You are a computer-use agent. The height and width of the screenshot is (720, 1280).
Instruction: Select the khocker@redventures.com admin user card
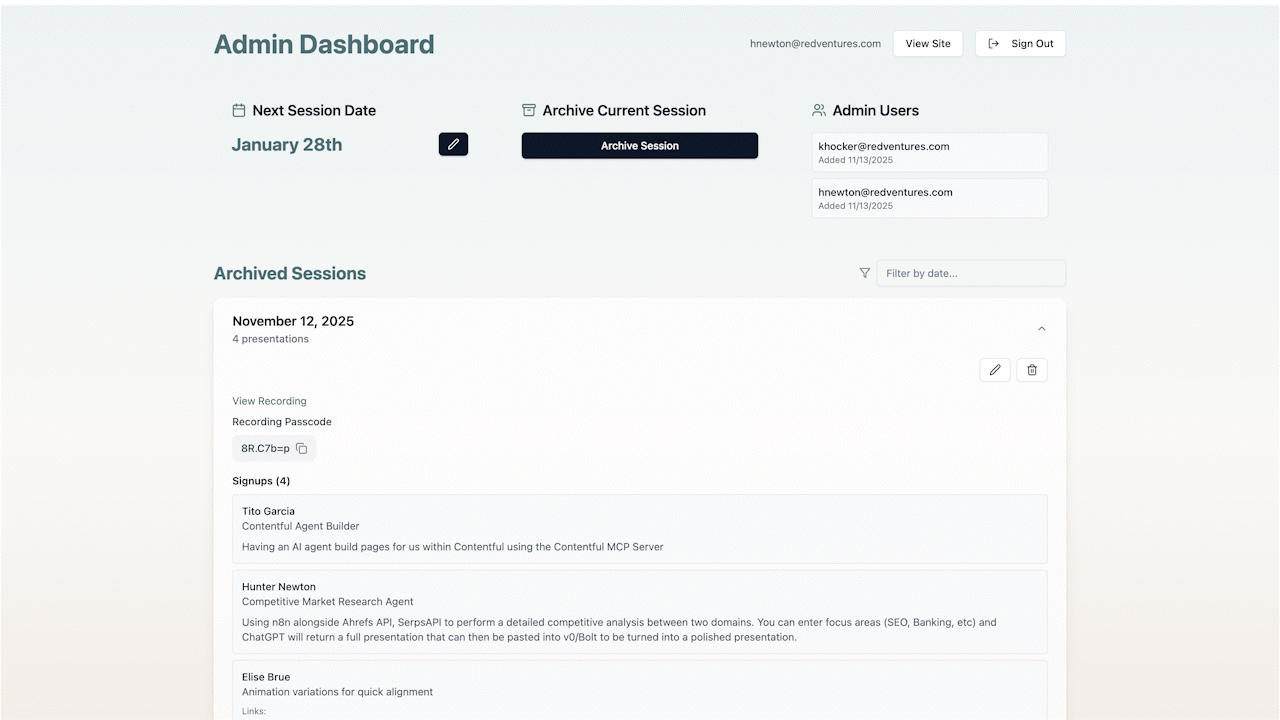click(x=929, y=152)
